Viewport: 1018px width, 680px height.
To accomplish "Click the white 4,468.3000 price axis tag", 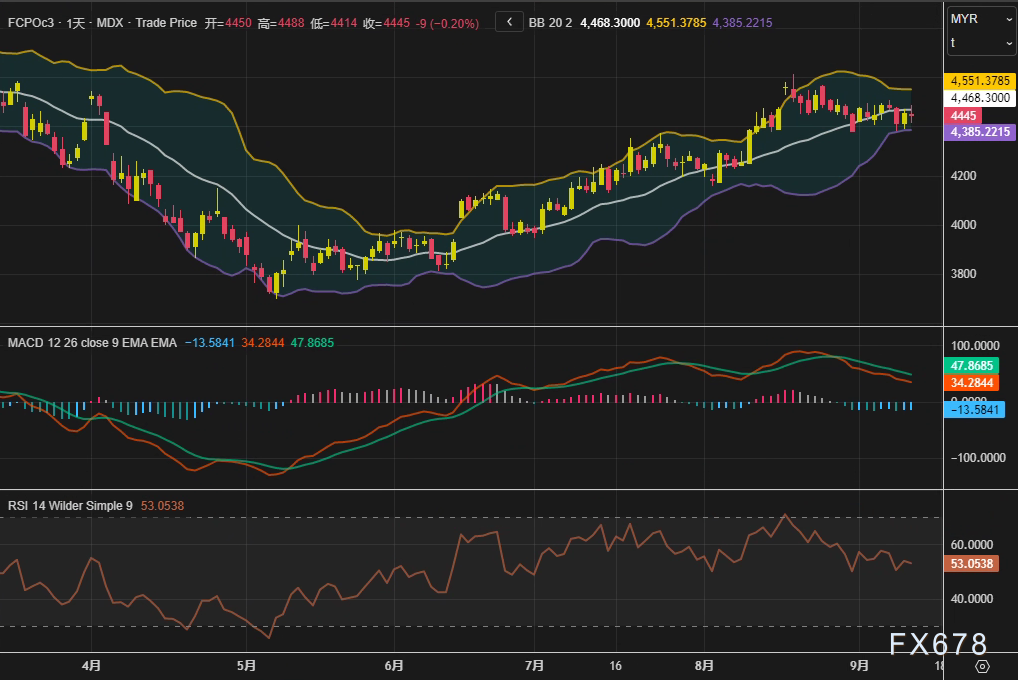I will [979, 98].
